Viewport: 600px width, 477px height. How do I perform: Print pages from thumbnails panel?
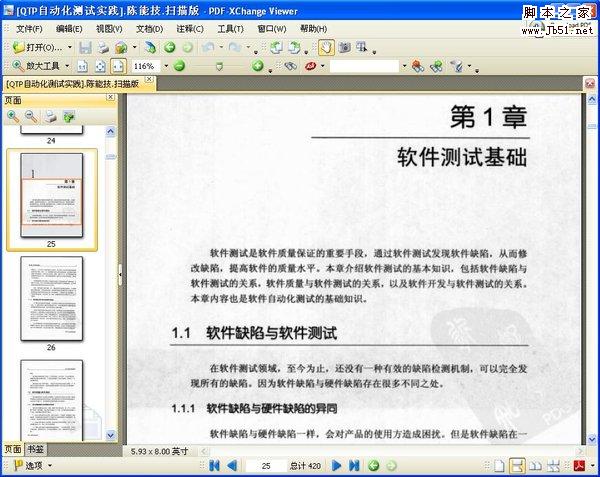pos(50,117)
